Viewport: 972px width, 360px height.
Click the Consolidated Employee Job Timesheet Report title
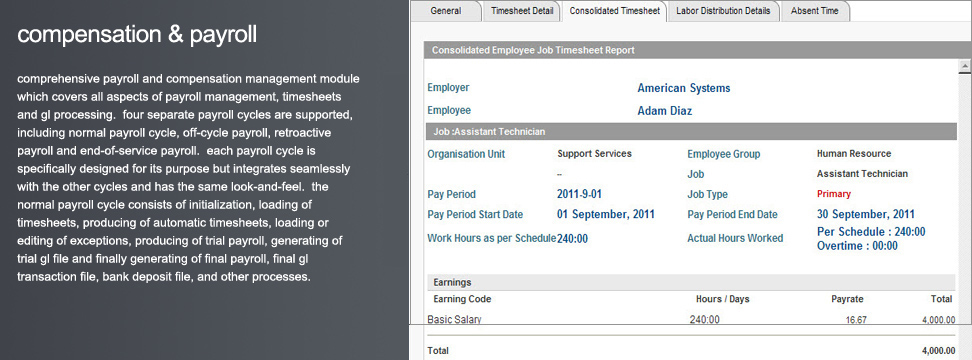tap(533, 50)
